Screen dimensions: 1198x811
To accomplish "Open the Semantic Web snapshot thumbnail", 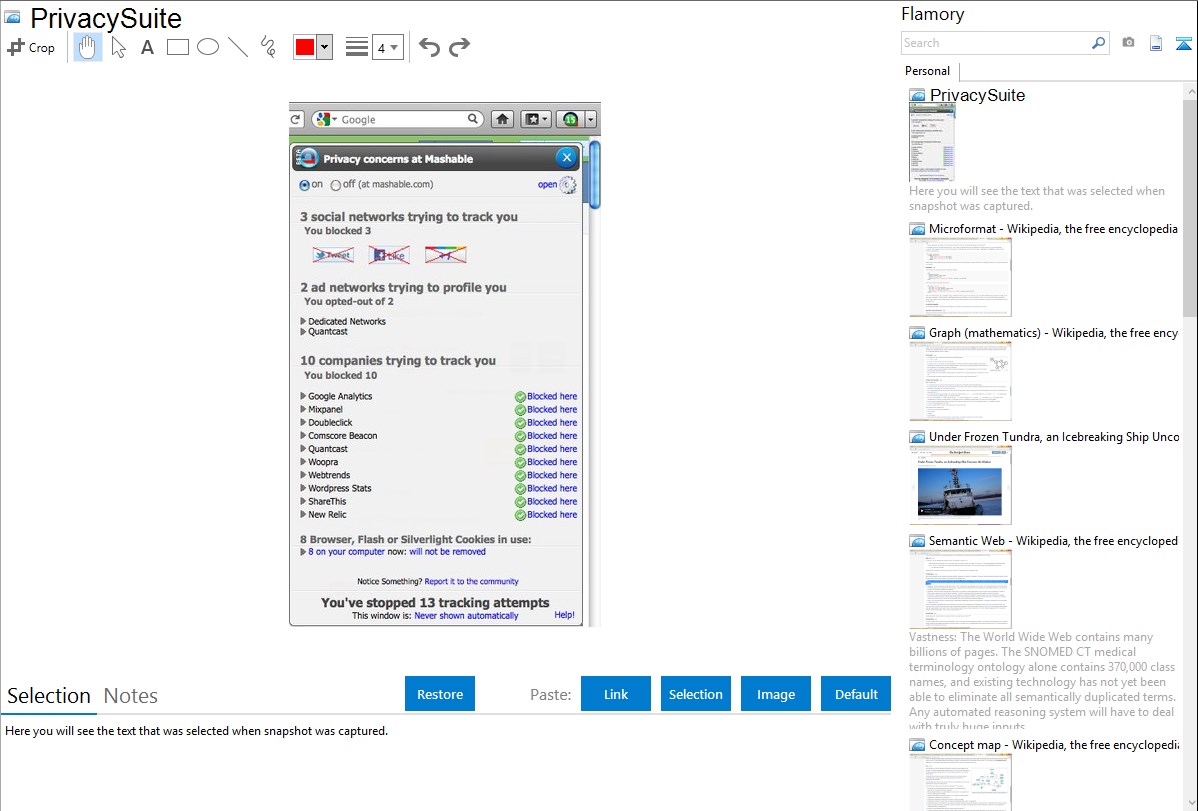I will pos(960,589).
